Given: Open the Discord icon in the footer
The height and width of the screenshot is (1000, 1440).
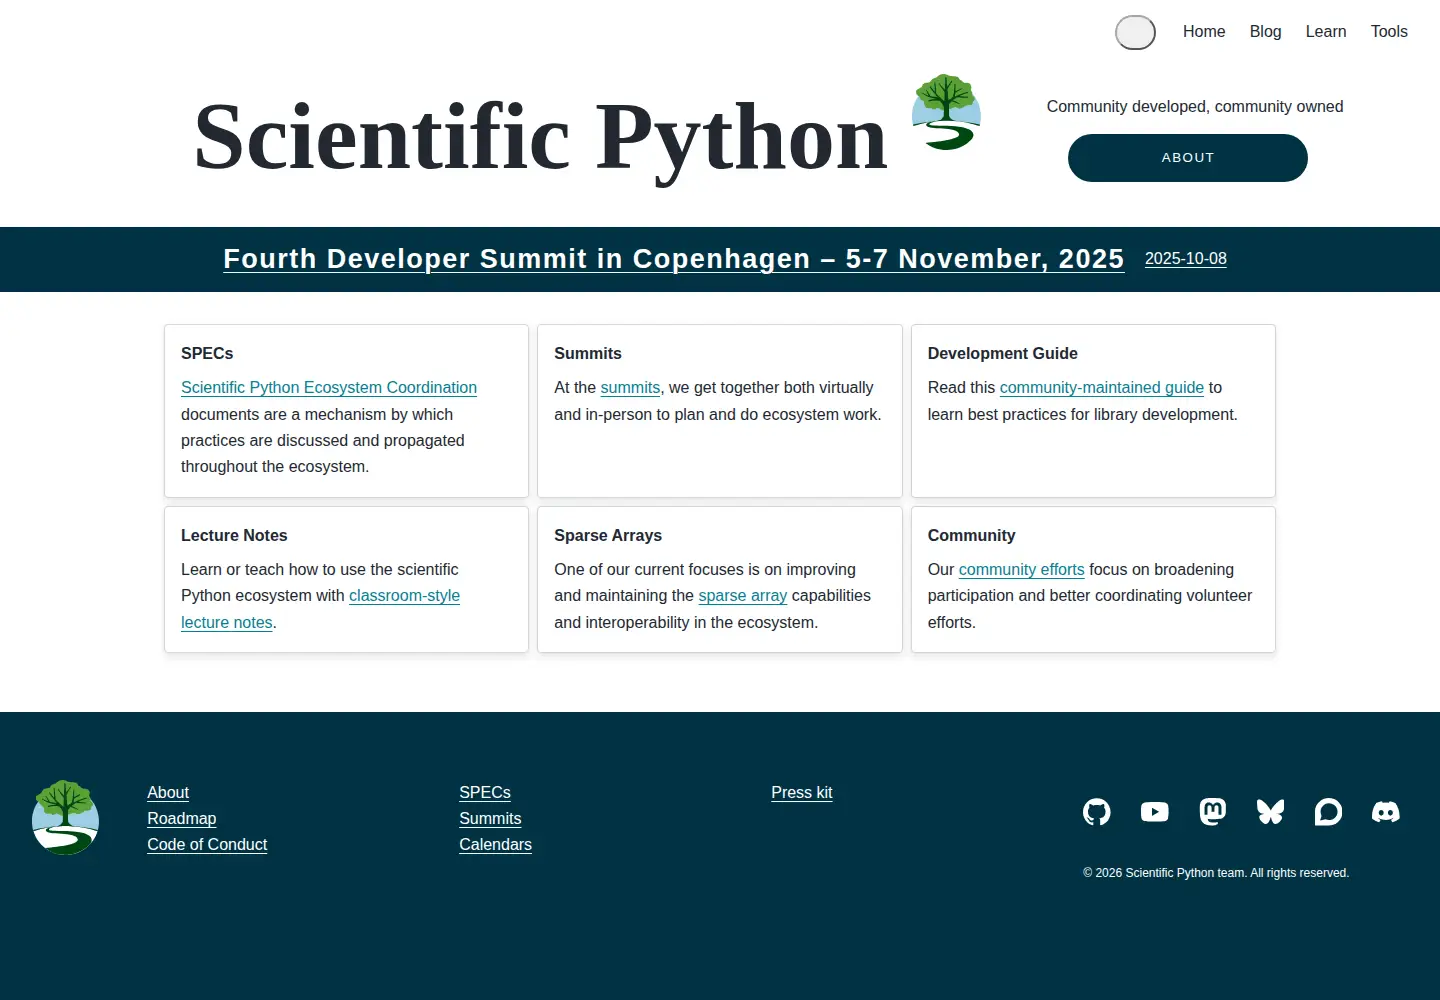Looking at the screenshot, I should 1386,812.
